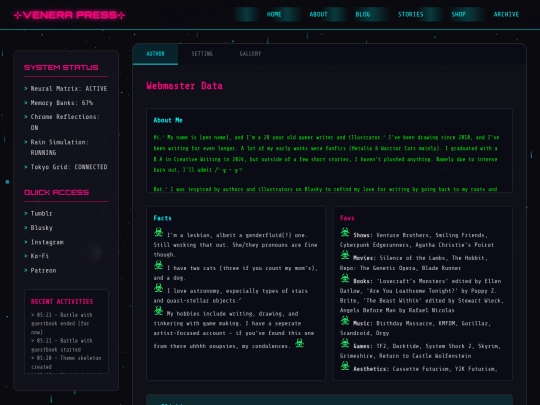Click the 'Theme skeleton created' activity entry
This screenshot has width=540, height=405.
click(66, 362)
